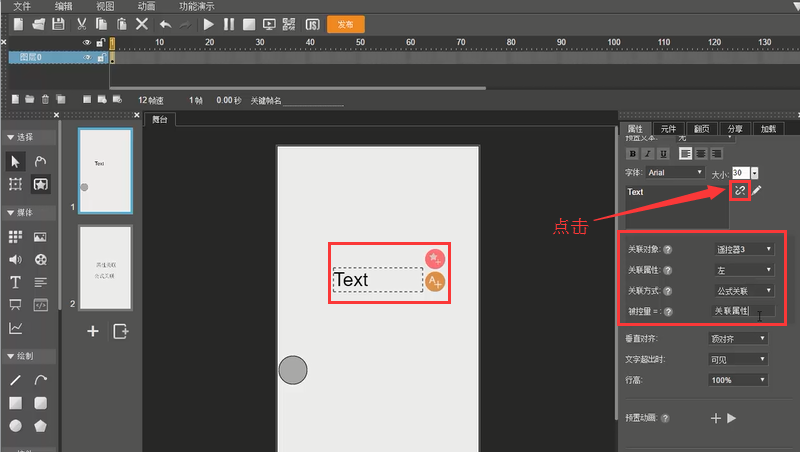
Task: Select the 图层0 layer row
Action: tap(58, 57)
